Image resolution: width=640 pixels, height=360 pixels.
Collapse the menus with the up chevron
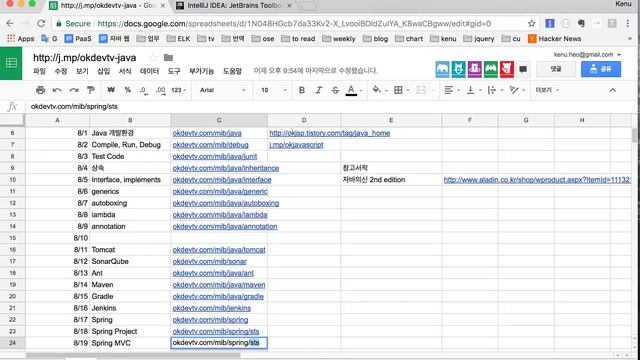click(x=613, y=90)
